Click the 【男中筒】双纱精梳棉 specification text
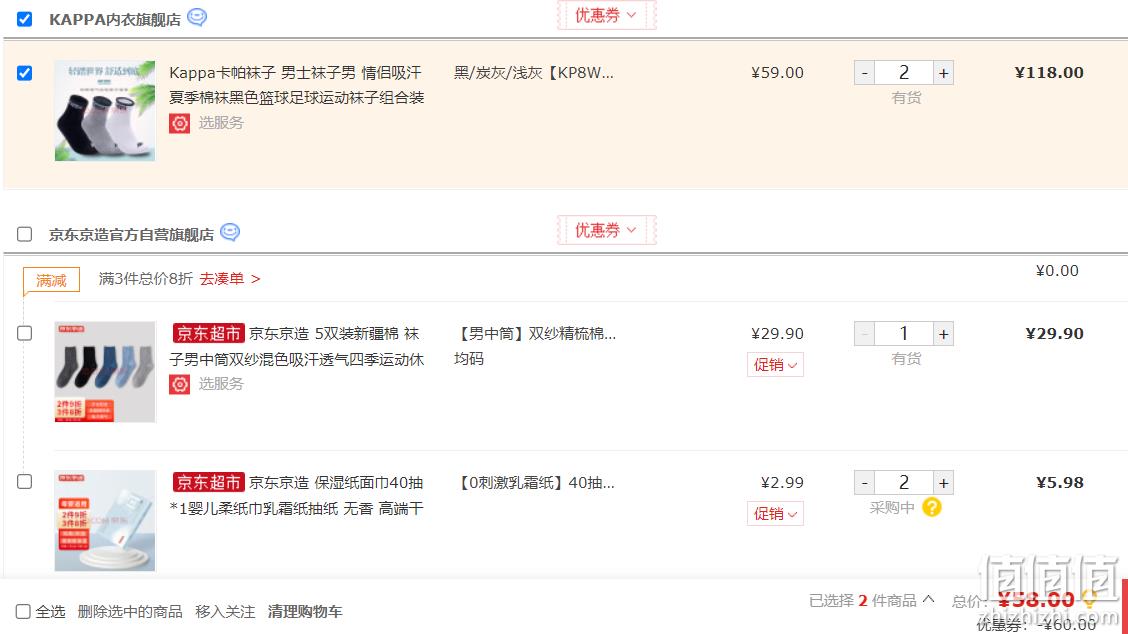Viewport: 1128px width, 634px height. point(537,334)
